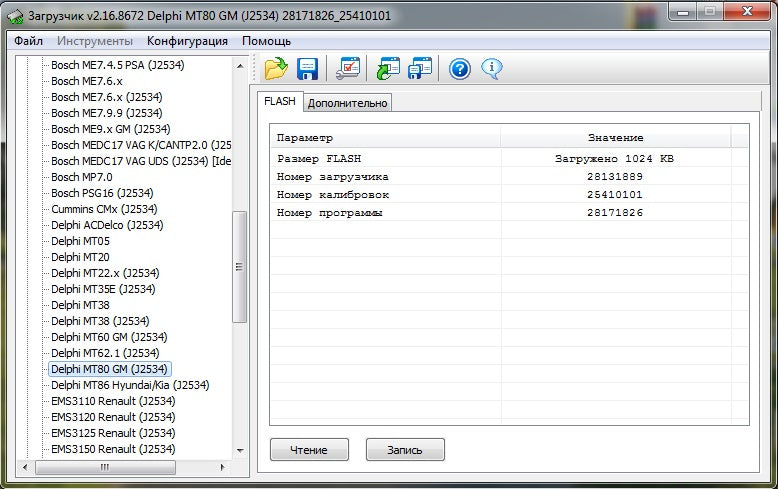Click the save configuration windows icon

[x=420, y=69]
